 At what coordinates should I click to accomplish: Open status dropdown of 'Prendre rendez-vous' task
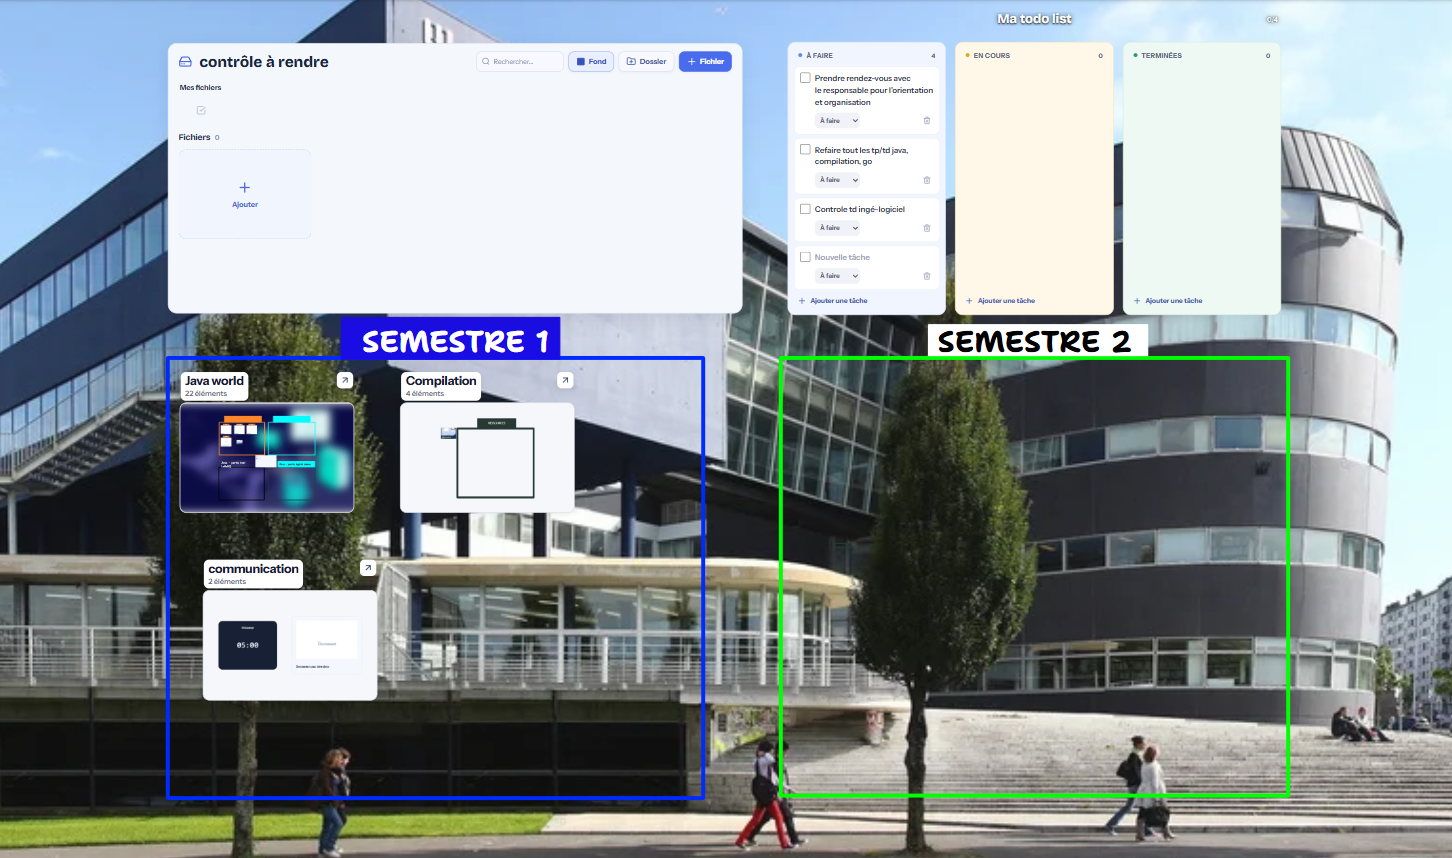coord(838,121)
